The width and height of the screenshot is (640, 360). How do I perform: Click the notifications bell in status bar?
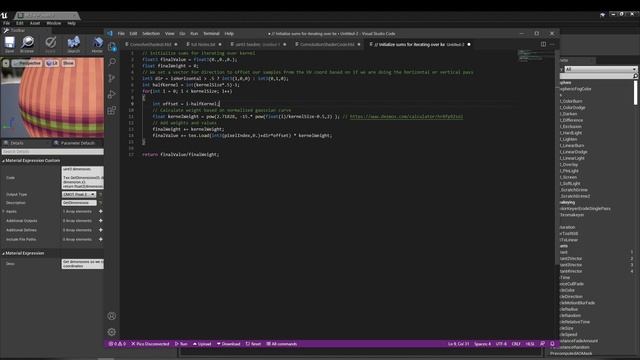pos(552,344)
